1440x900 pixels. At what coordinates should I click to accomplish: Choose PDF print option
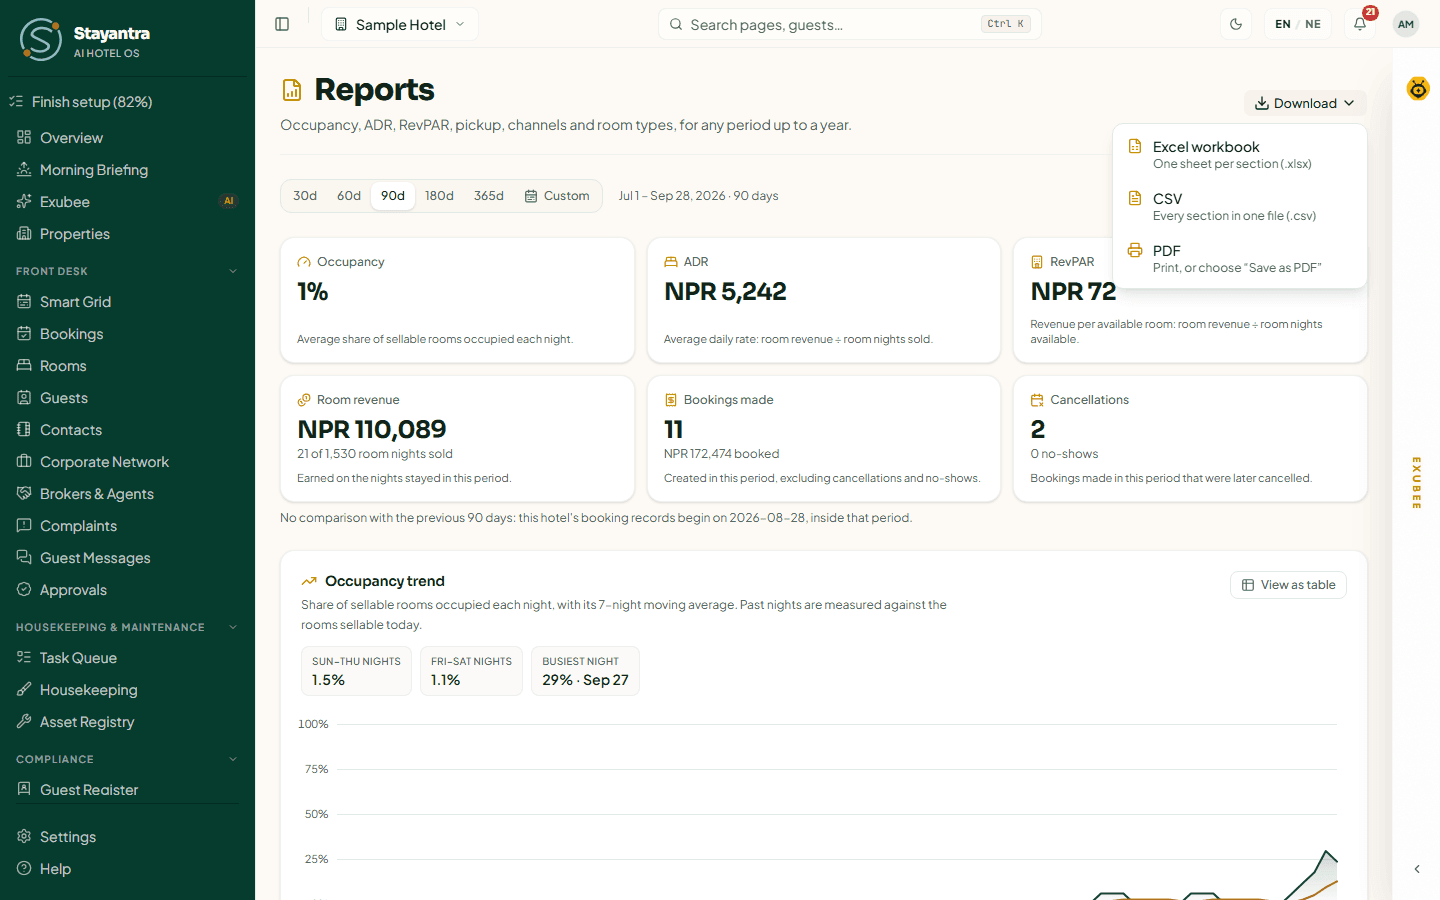(x=1239, y=259)
